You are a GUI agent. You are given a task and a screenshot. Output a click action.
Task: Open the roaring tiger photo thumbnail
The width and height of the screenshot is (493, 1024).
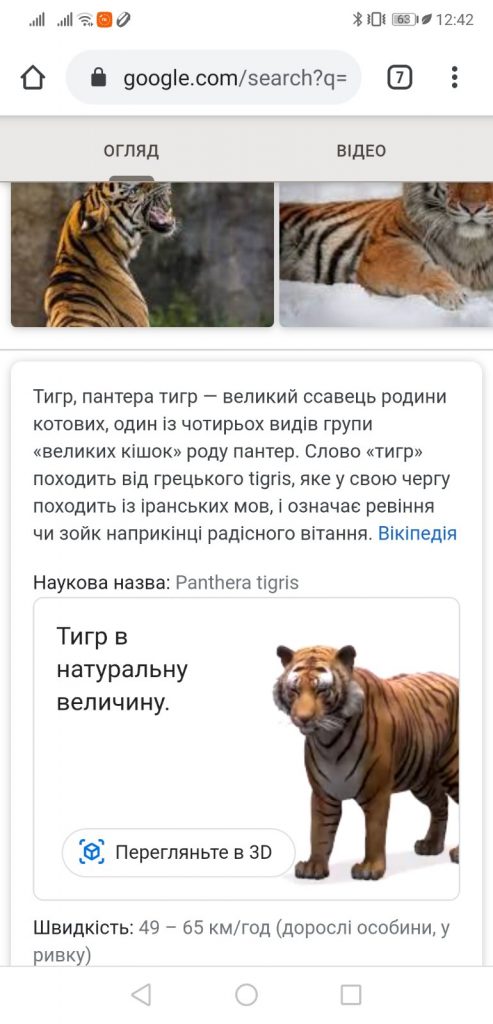click(x=142, y=254)
